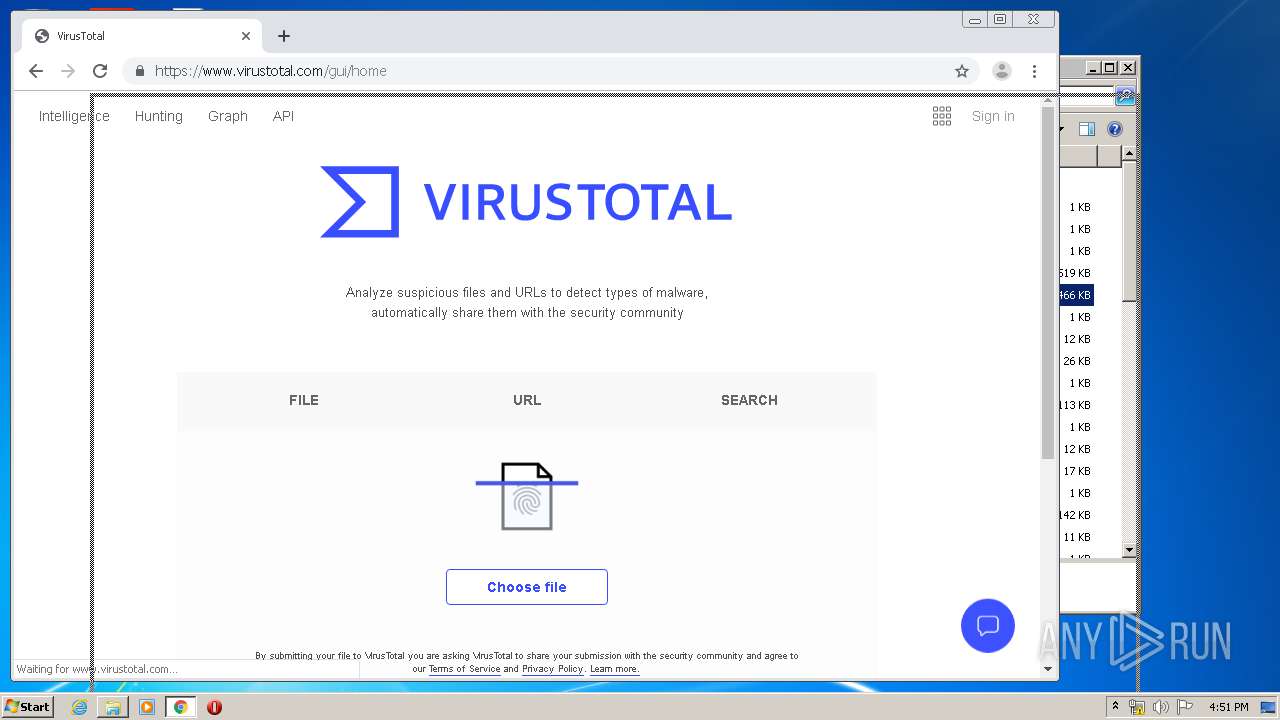1280x720 pixels.
Task: Select the 142 KB file row in Explorer
Action: click(1077, 515)
